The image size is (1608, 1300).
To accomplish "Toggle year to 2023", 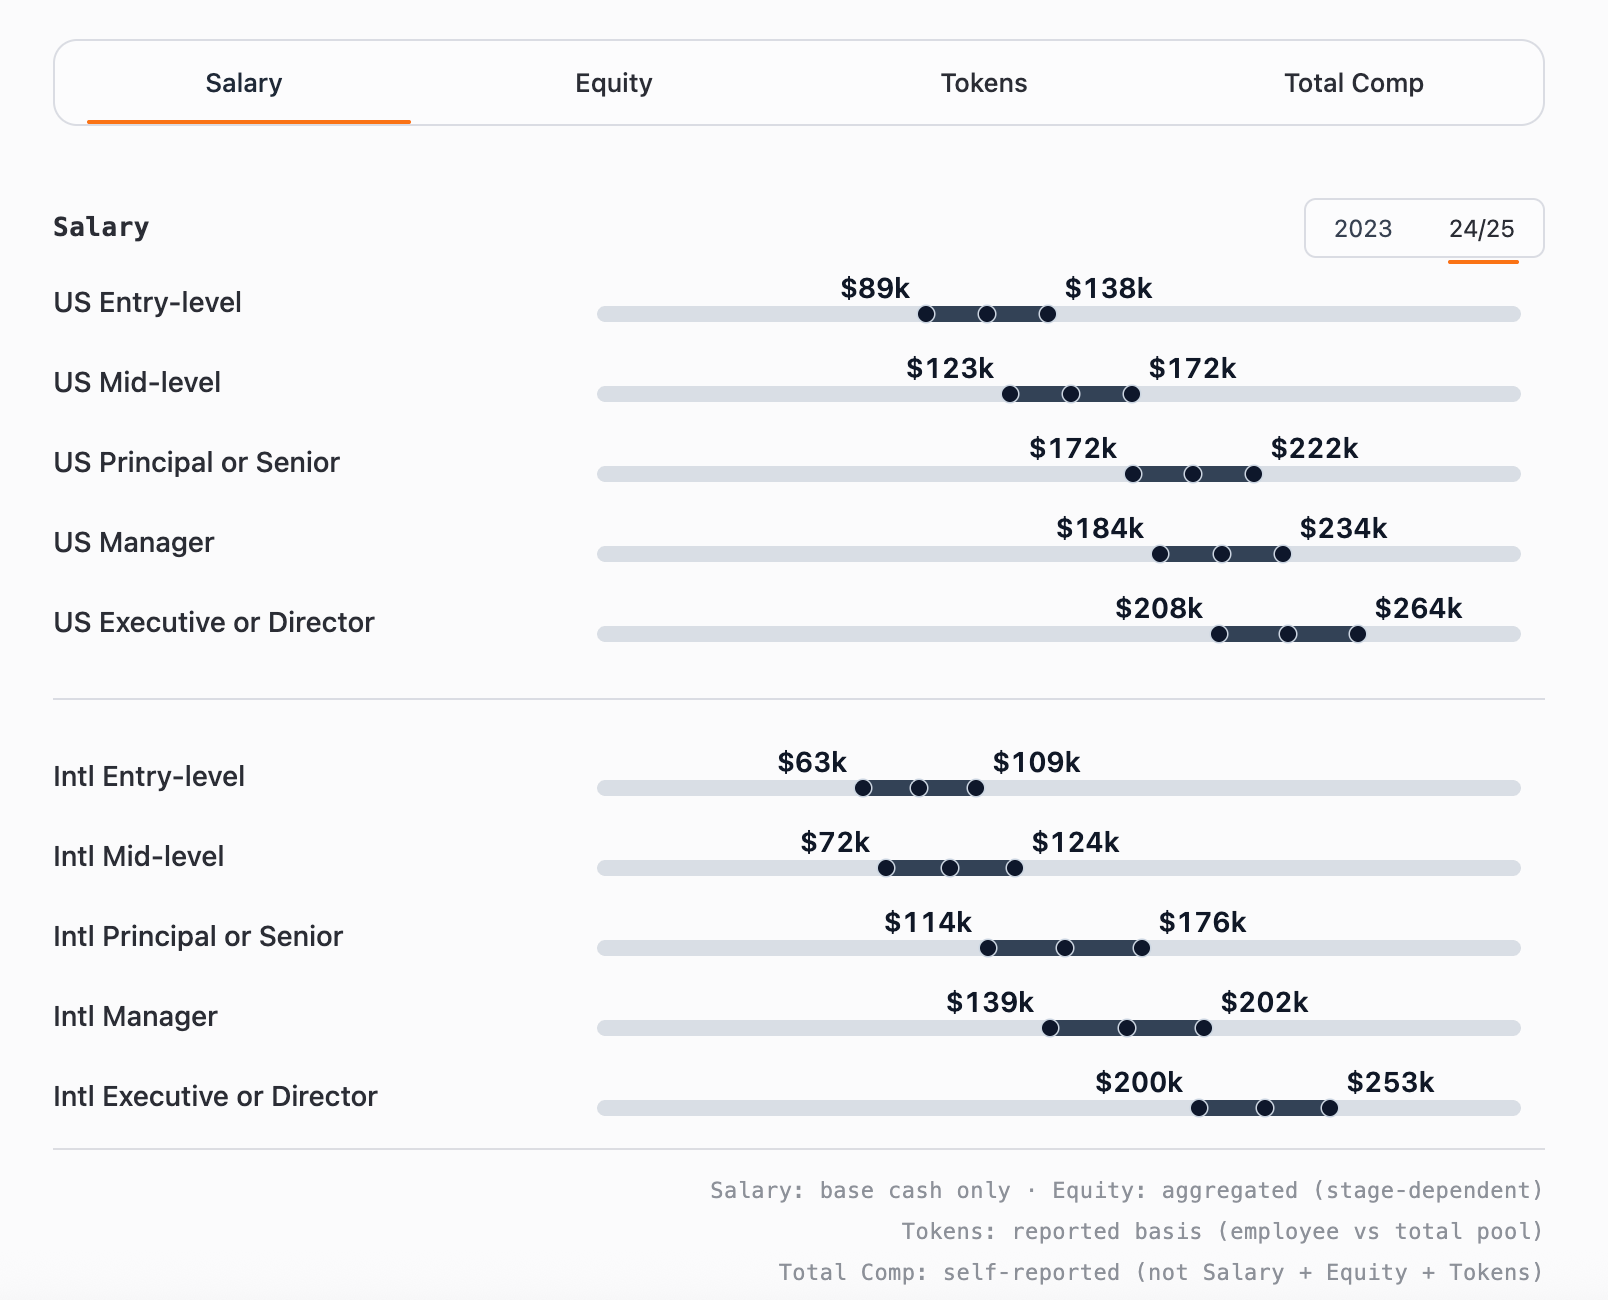I will (x=1362, y=229).
